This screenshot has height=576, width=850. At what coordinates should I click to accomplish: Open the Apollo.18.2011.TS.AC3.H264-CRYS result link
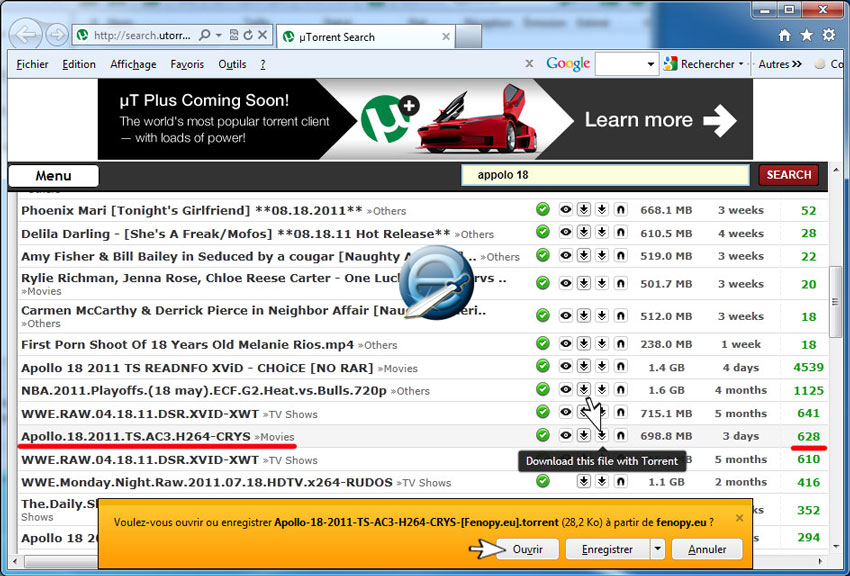pos(136,436)
